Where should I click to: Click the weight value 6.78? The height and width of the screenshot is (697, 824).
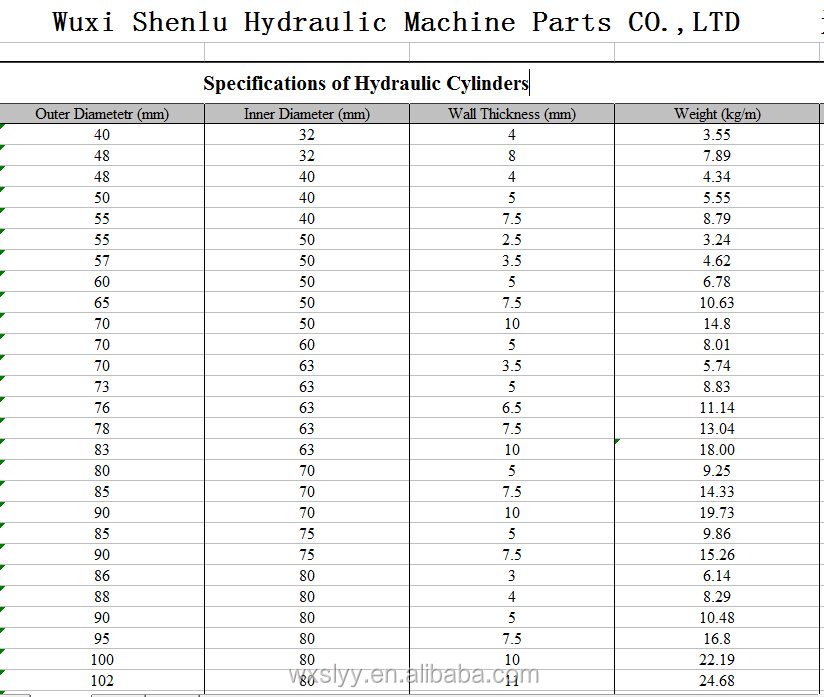717,282
